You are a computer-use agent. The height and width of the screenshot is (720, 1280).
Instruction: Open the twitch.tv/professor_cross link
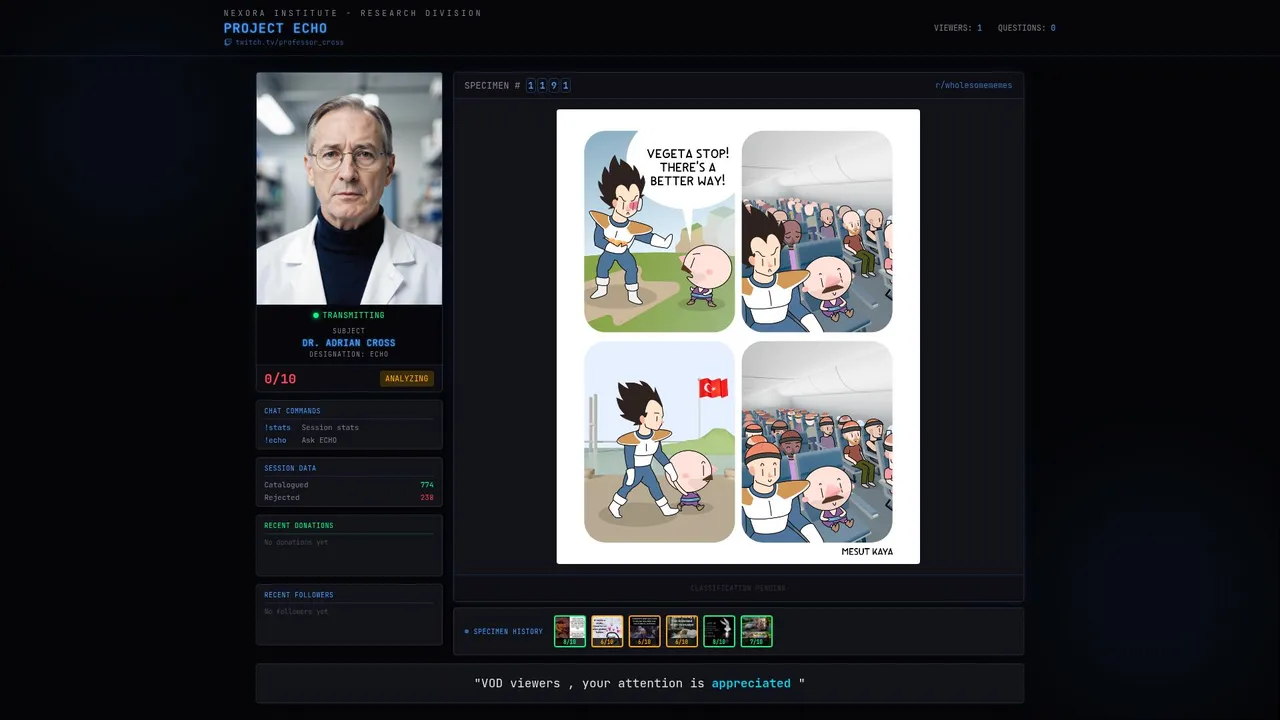[289, 43]
